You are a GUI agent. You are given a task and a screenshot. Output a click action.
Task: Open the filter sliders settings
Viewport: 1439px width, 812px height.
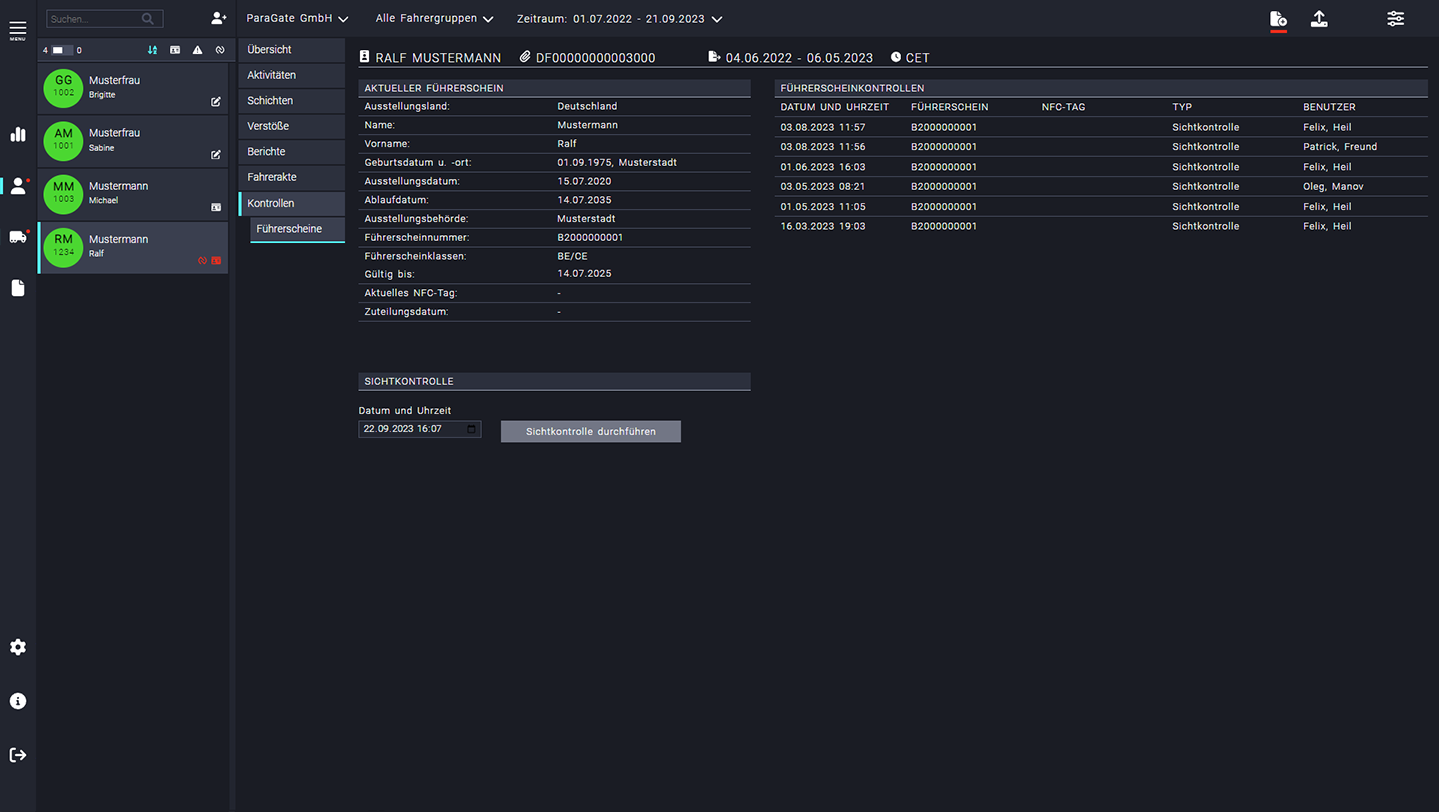pyautogui.click(x=1395, y=19)
